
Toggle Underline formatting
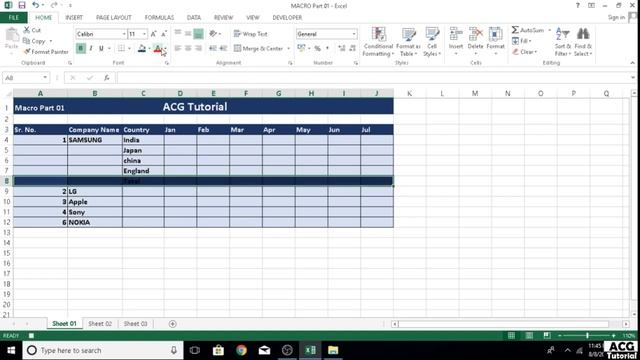pos(101,48)
